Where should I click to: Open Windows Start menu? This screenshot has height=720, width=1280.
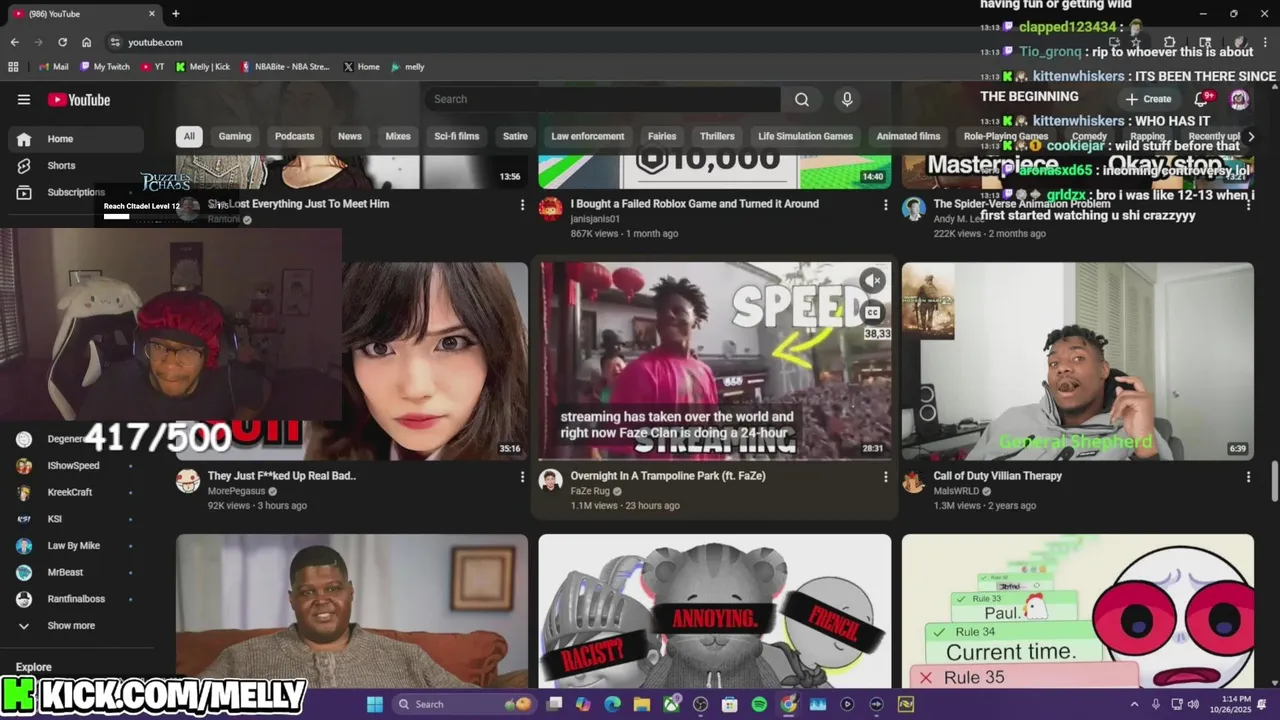374,704
